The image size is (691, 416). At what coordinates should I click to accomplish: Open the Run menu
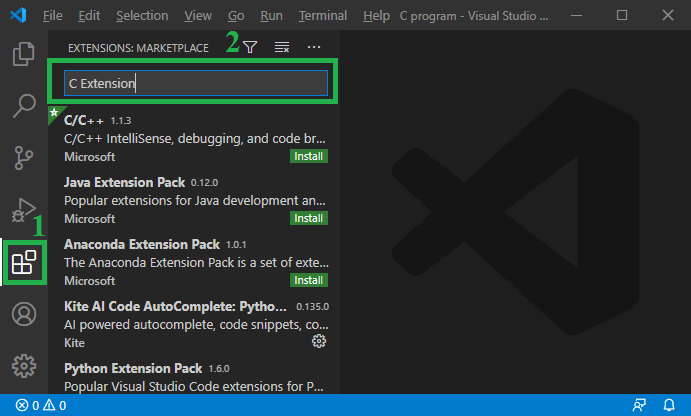coord(271,16)
